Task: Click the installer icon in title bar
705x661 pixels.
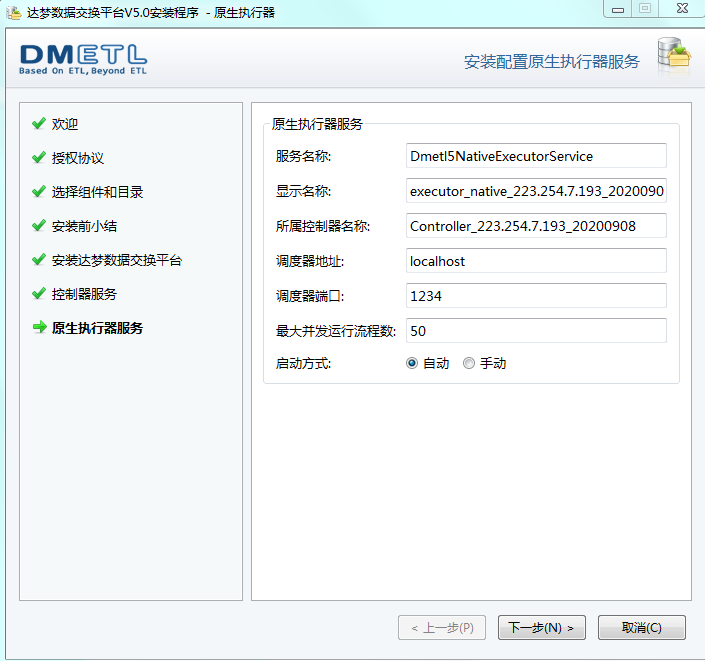Action: pos(14,13)
